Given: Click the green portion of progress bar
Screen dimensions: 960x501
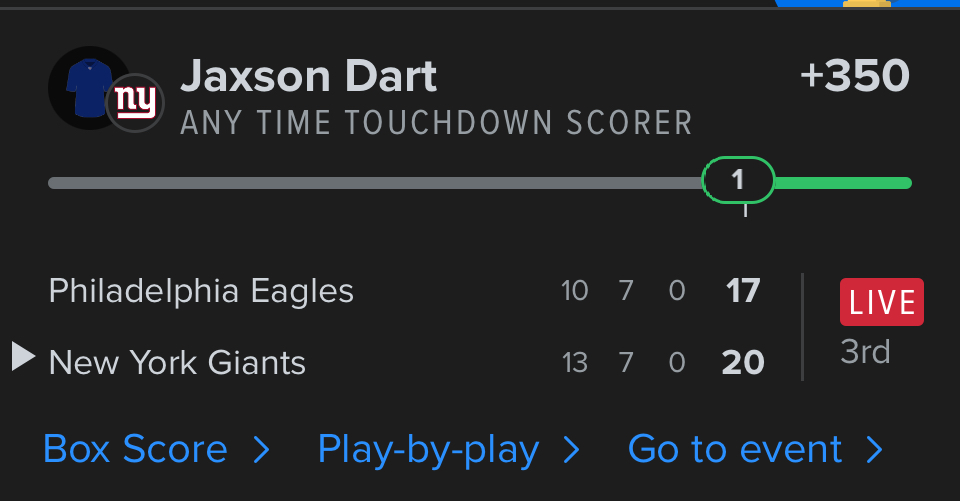Looking at the screenshot, I should pos(842,183).
